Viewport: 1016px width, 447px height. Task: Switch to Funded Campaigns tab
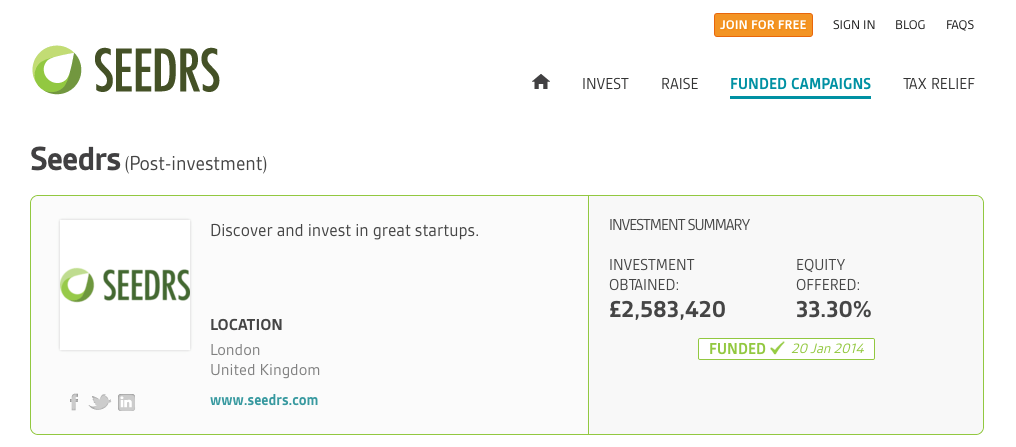point(800,85)
